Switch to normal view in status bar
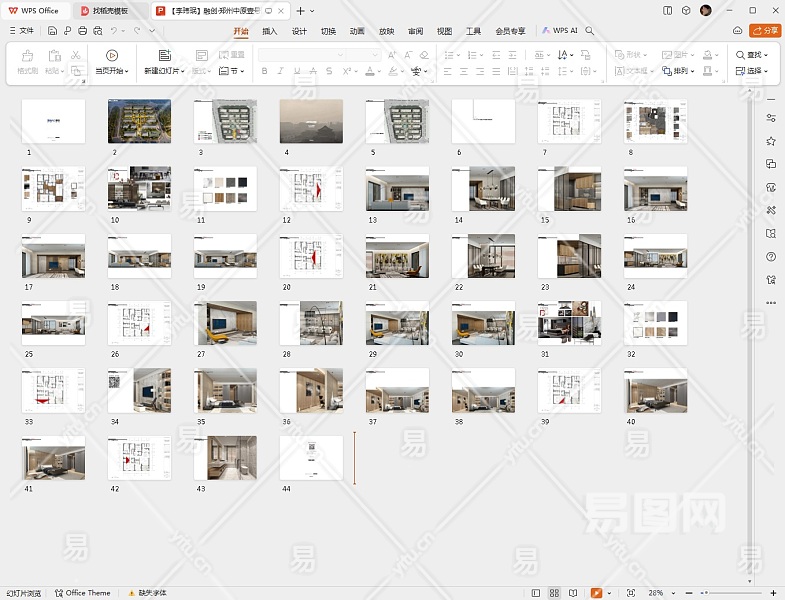Viewport: 785px width, 600px height. (536, 593)
